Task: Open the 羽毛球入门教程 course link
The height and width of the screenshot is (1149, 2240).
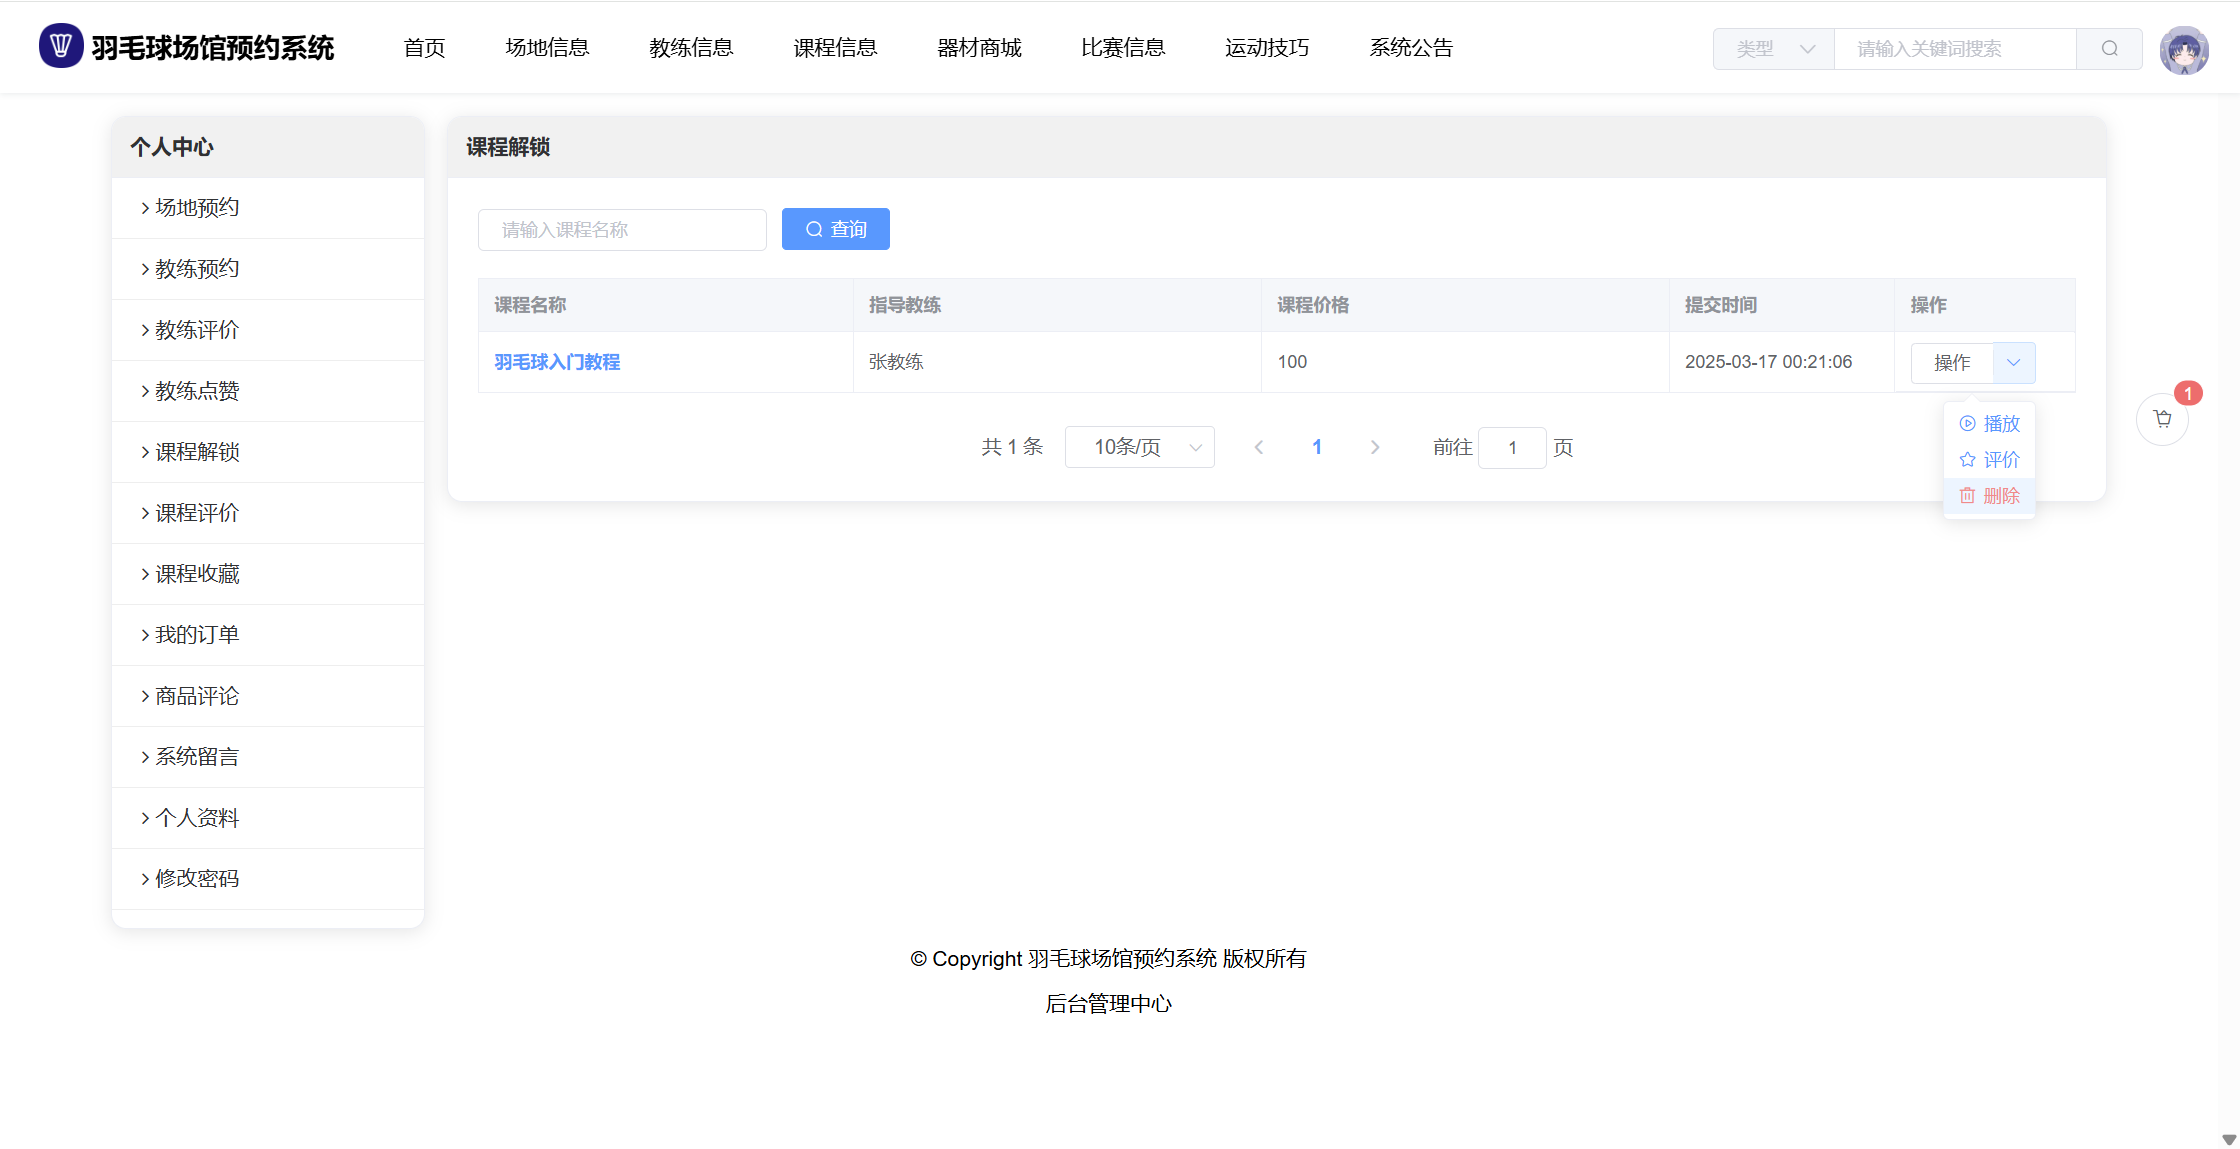Action: 557,362
